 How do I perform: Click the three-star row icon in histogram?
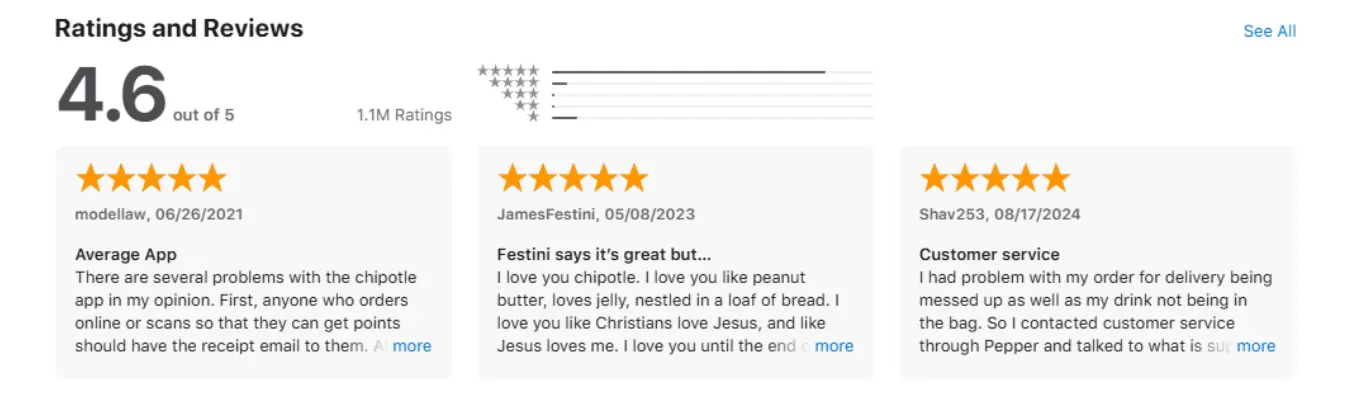(520, 94)
